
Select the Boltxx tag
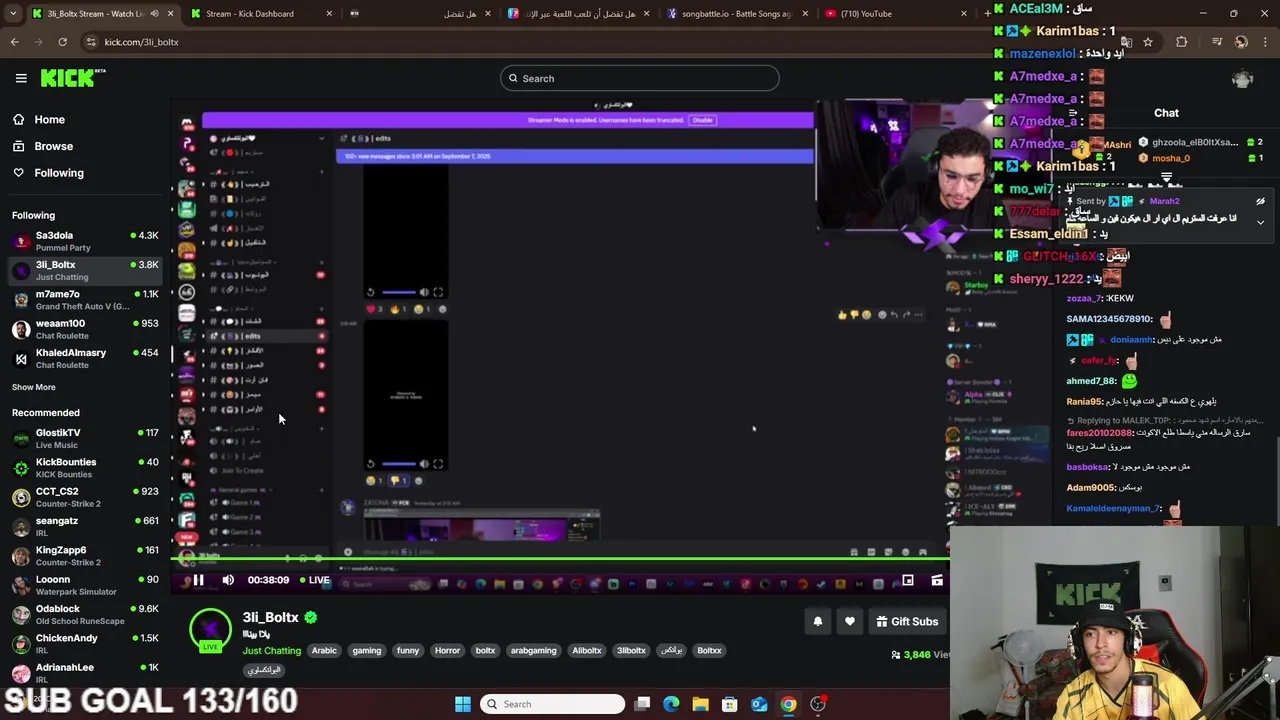tap(709, 651)
